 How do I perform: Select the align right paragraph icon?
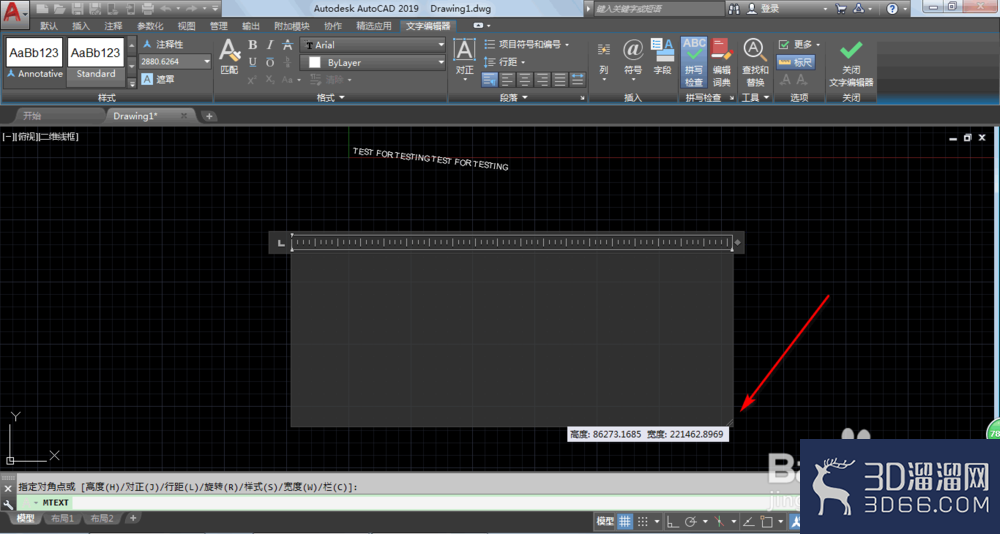click(542, 80)
